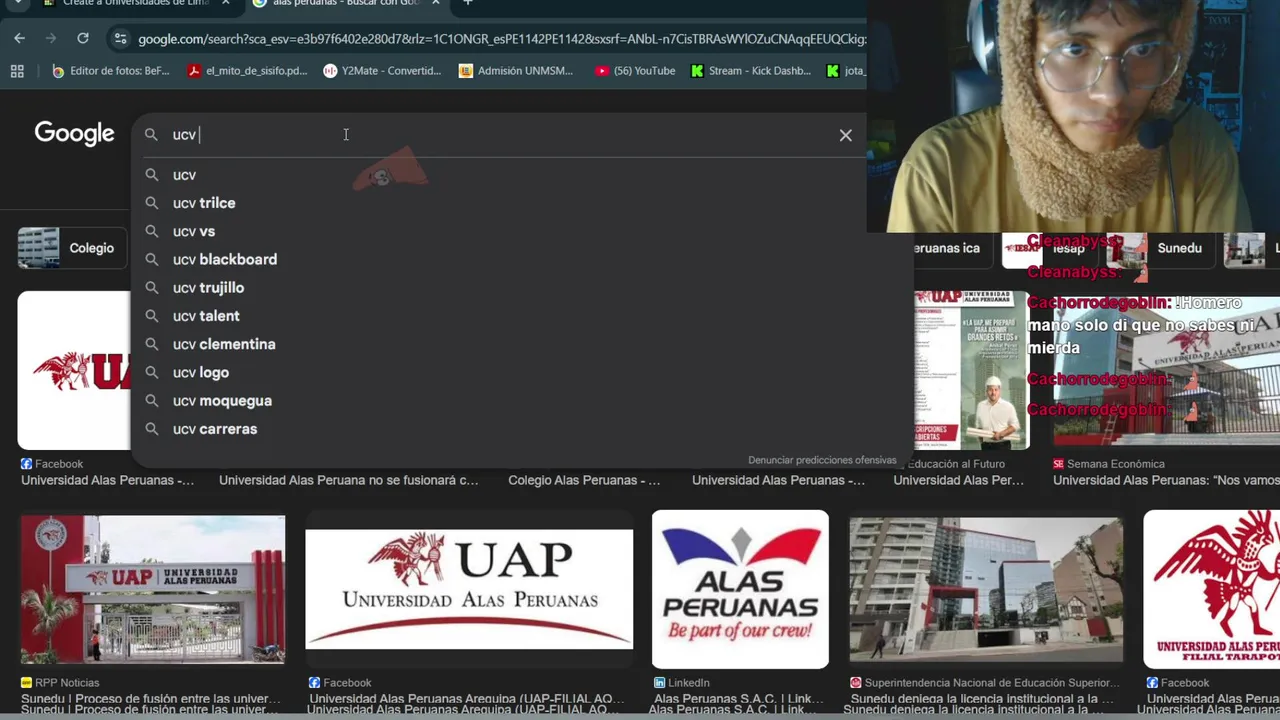Click 'Universidad Alas Peruanas Arequipa (UAP-FILIAL AQ...' caption
This screenshot has width=1280, height=720.
pos(465,699)
